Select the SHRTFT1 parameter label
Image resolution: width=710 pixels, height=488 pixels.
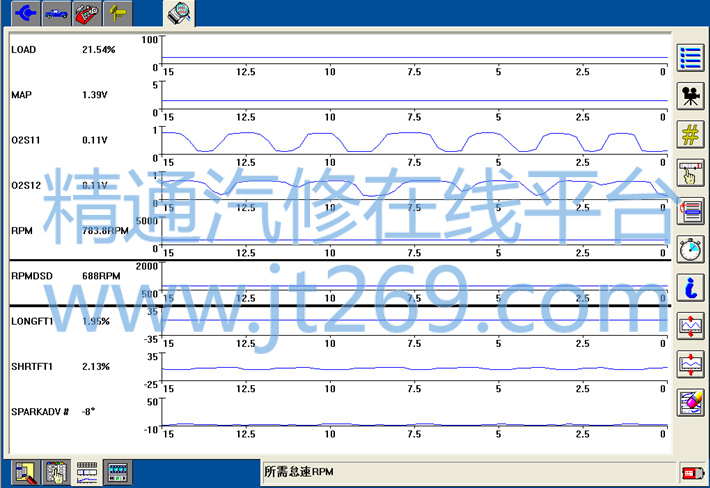32,367
